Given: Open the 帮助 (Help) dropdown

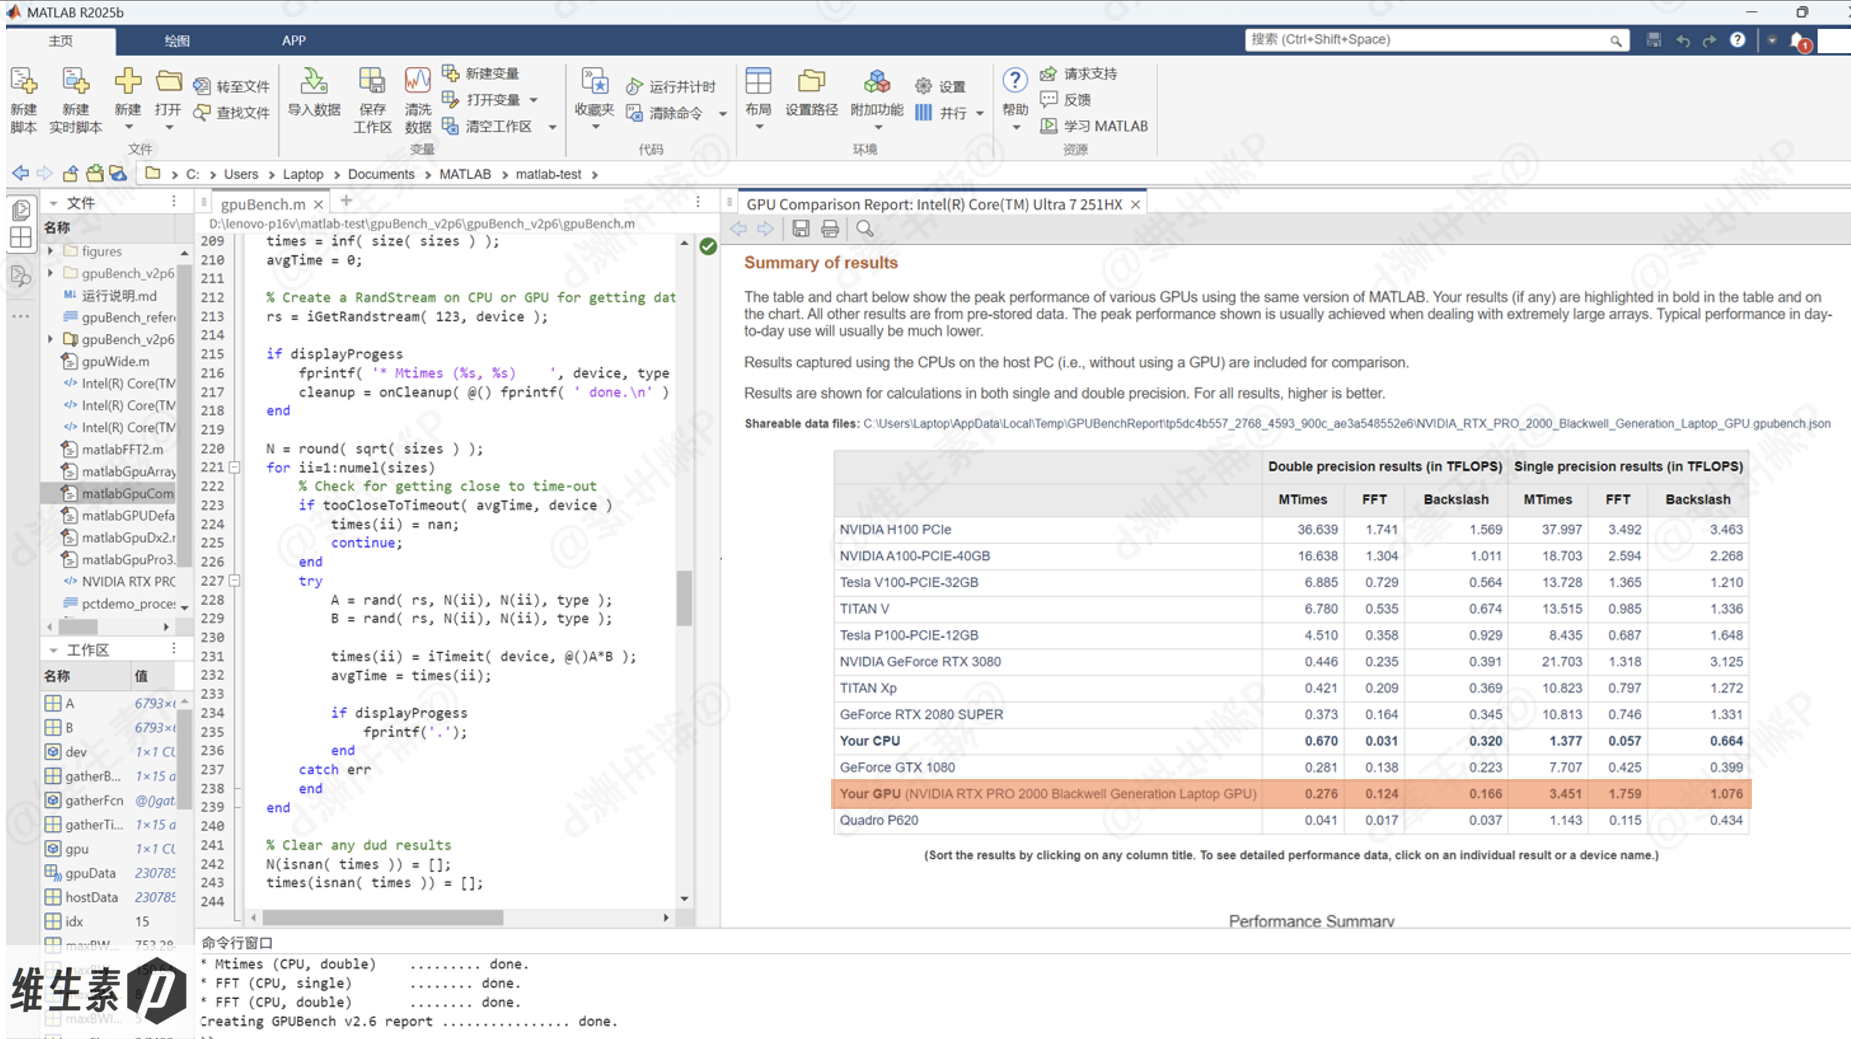Looking at the screenshot, I should pos(1015,128).
